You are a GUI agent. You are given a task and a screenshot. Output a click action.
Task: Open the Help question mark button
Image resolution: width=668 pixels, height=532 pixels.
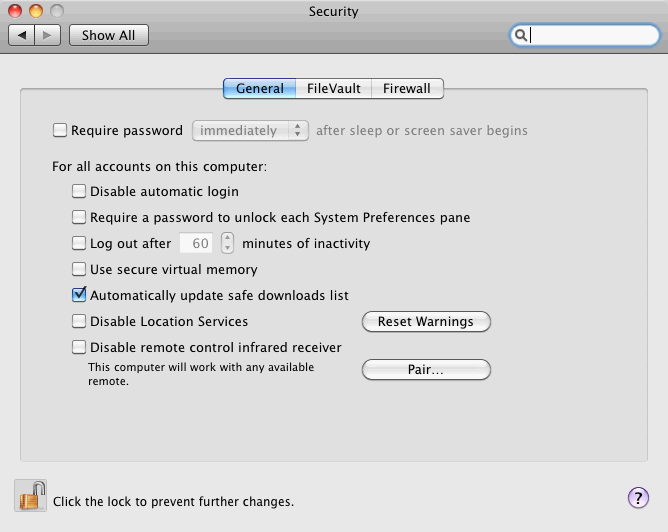tap(637, 498)
